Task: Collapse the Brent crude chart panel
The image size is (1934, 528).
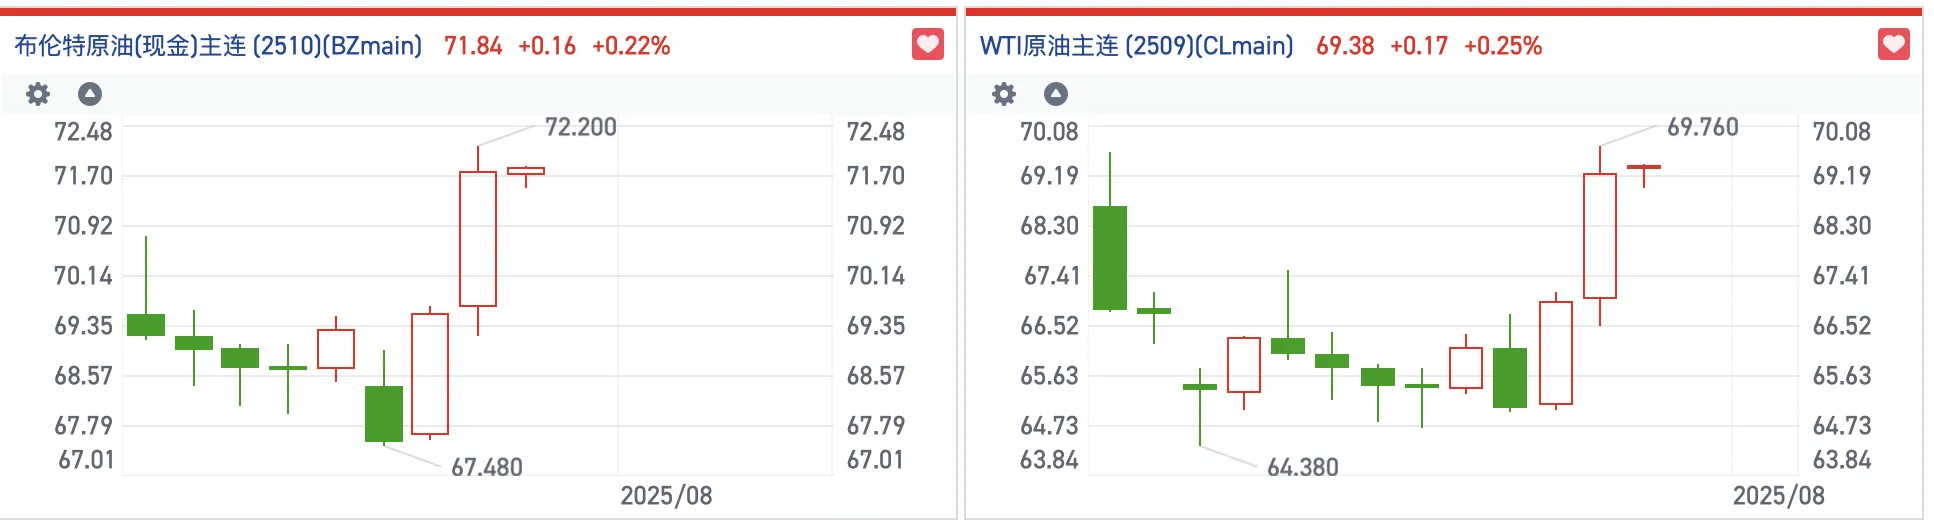Action: [90, 94]
